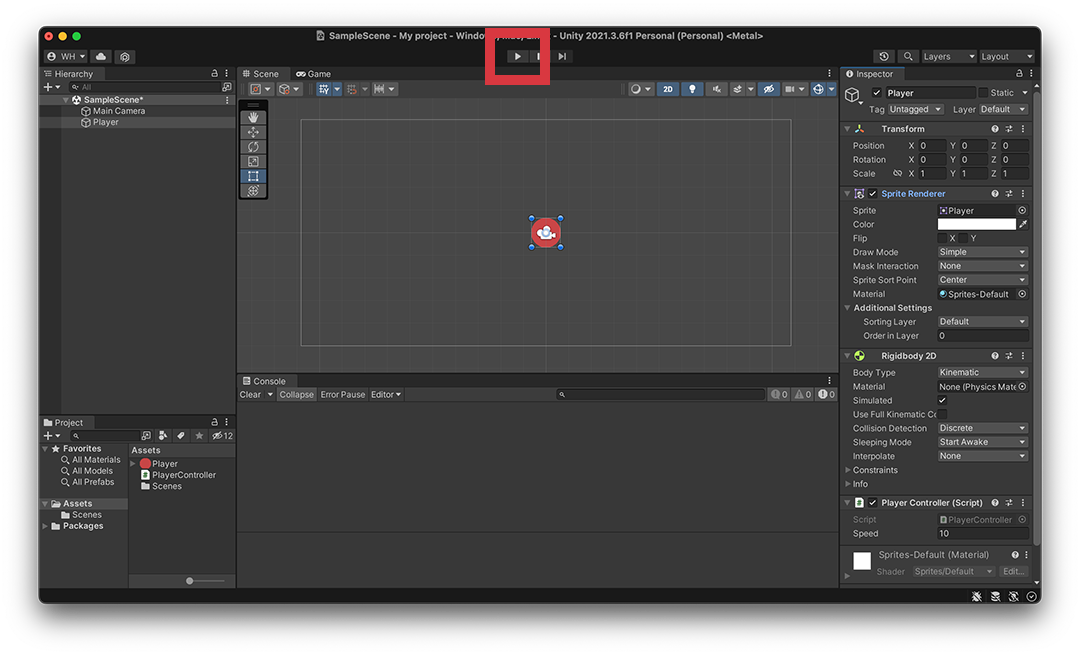Toggle the grid snapping icon
This screenshot has width=1080, height=655.
[352, 89]
